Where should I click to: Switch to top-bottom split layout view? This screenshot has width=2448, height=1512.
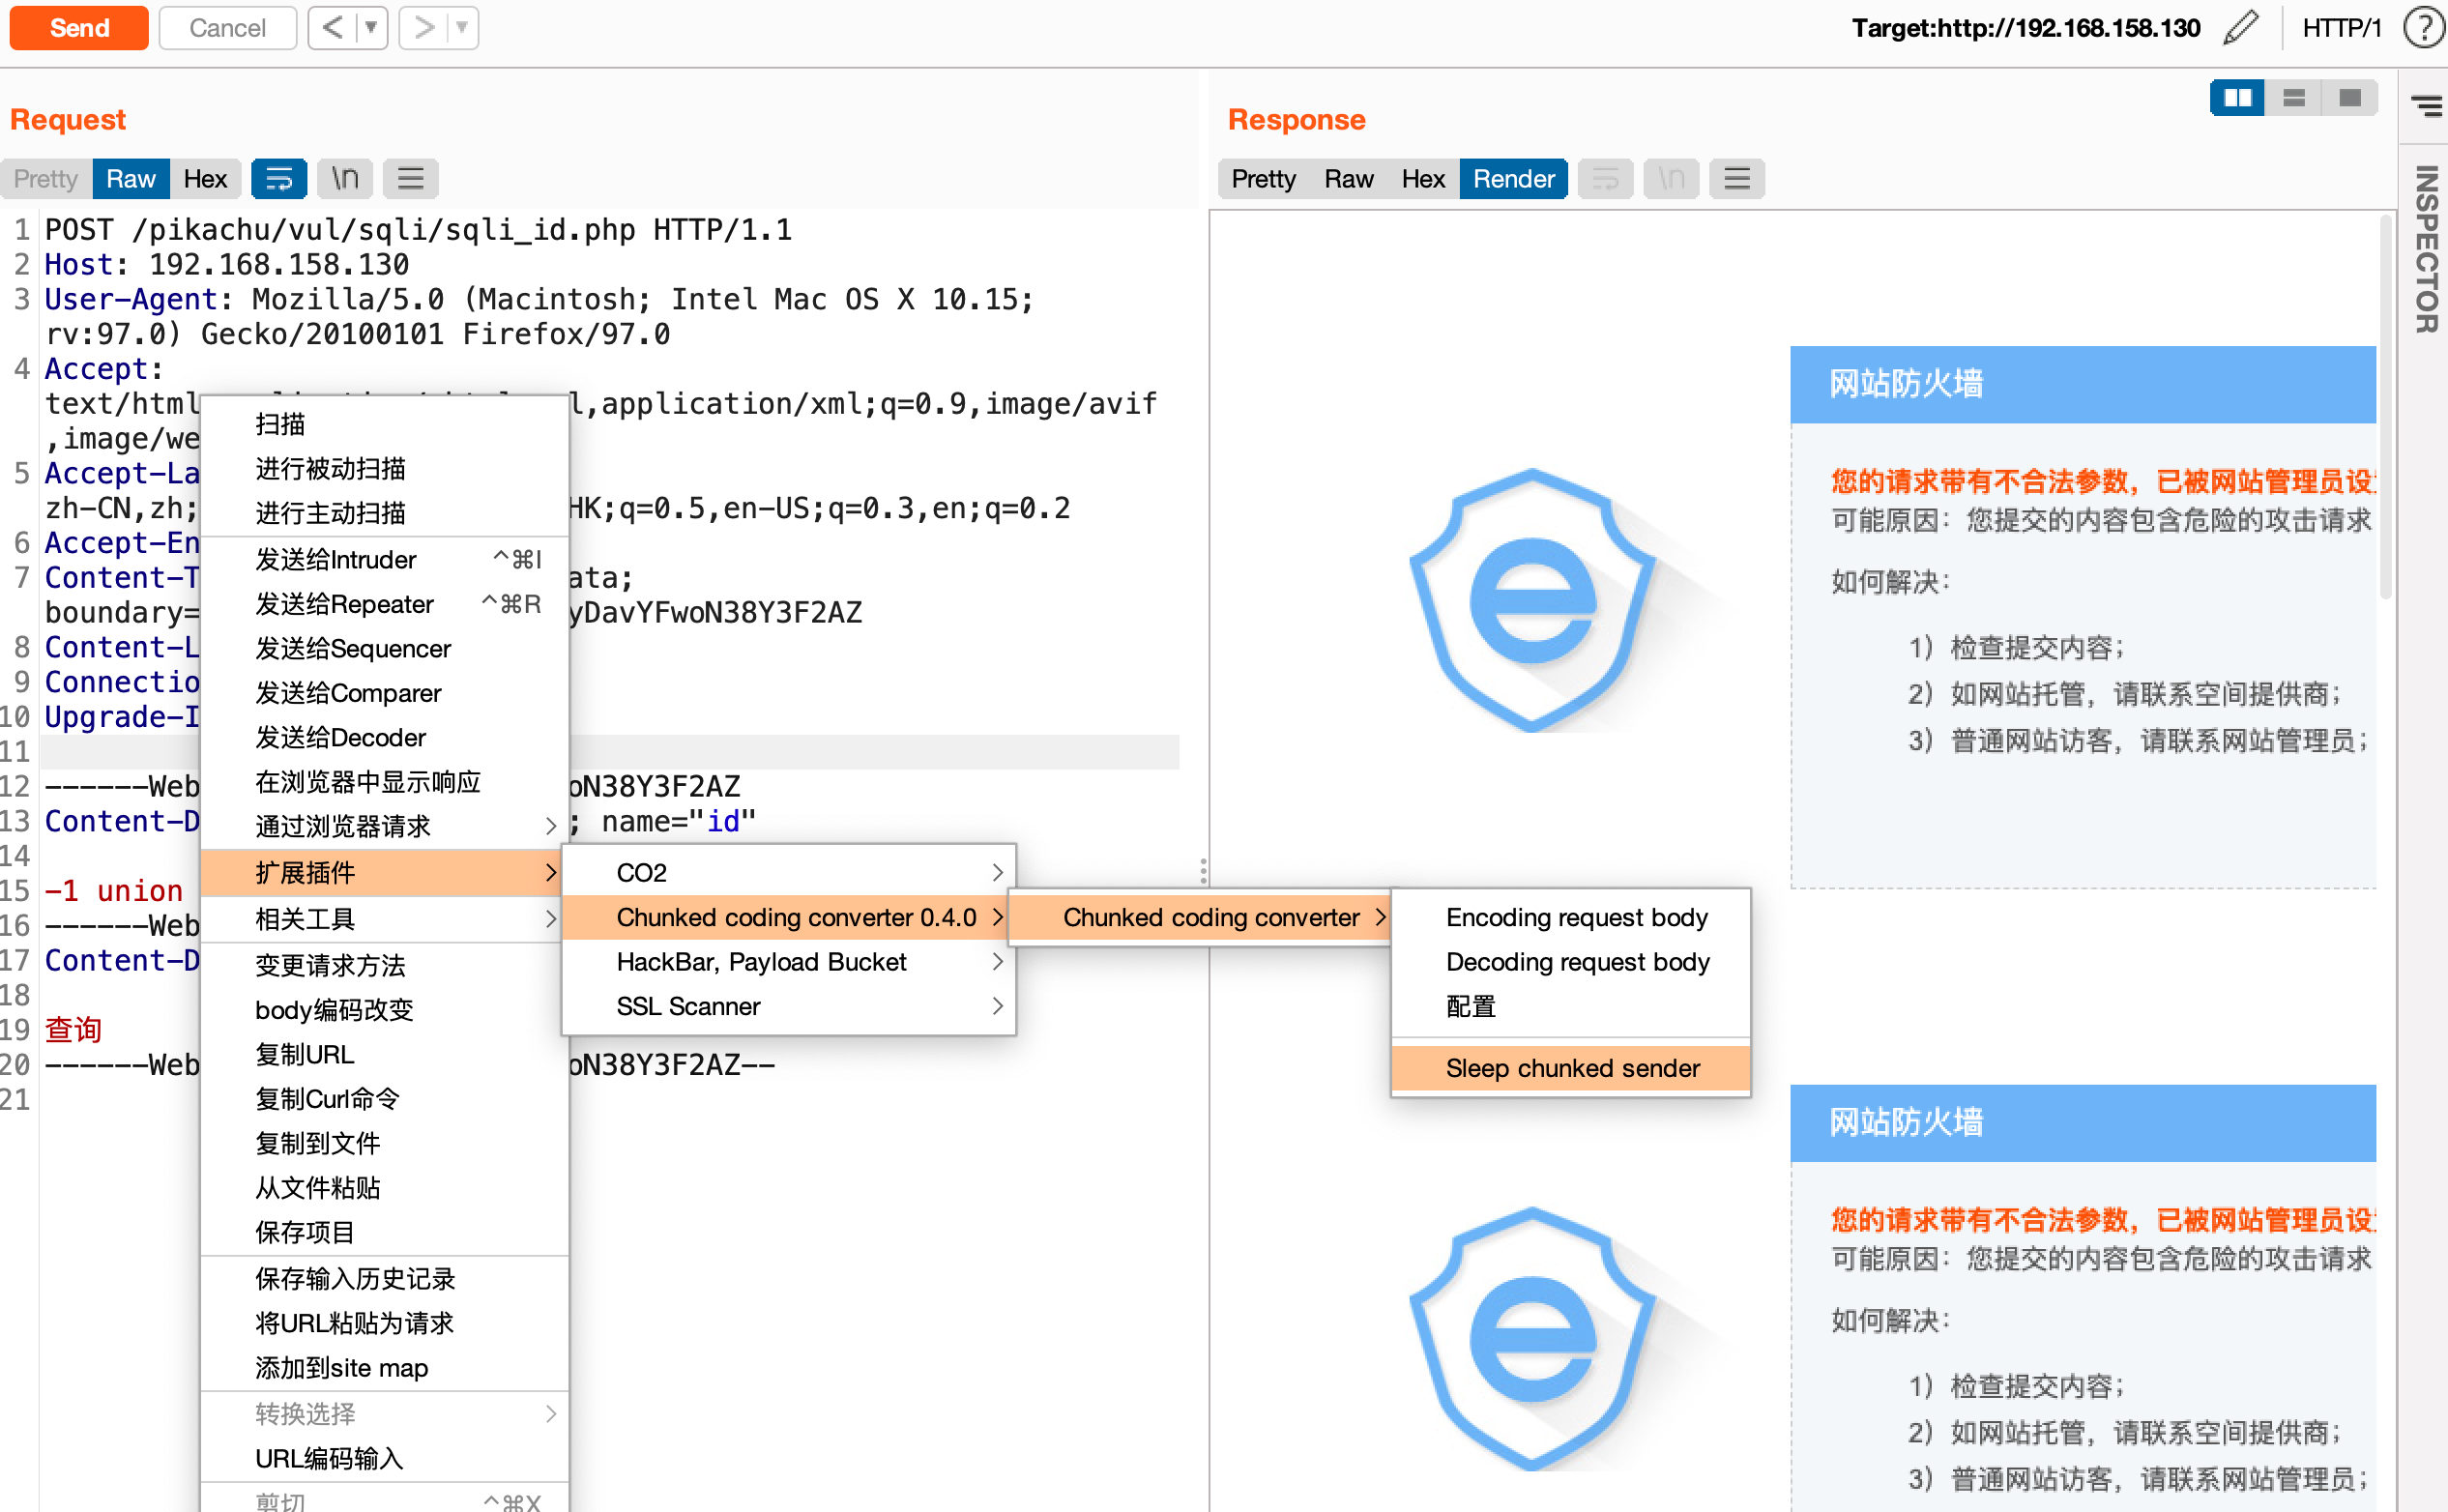coord(2294,98)
